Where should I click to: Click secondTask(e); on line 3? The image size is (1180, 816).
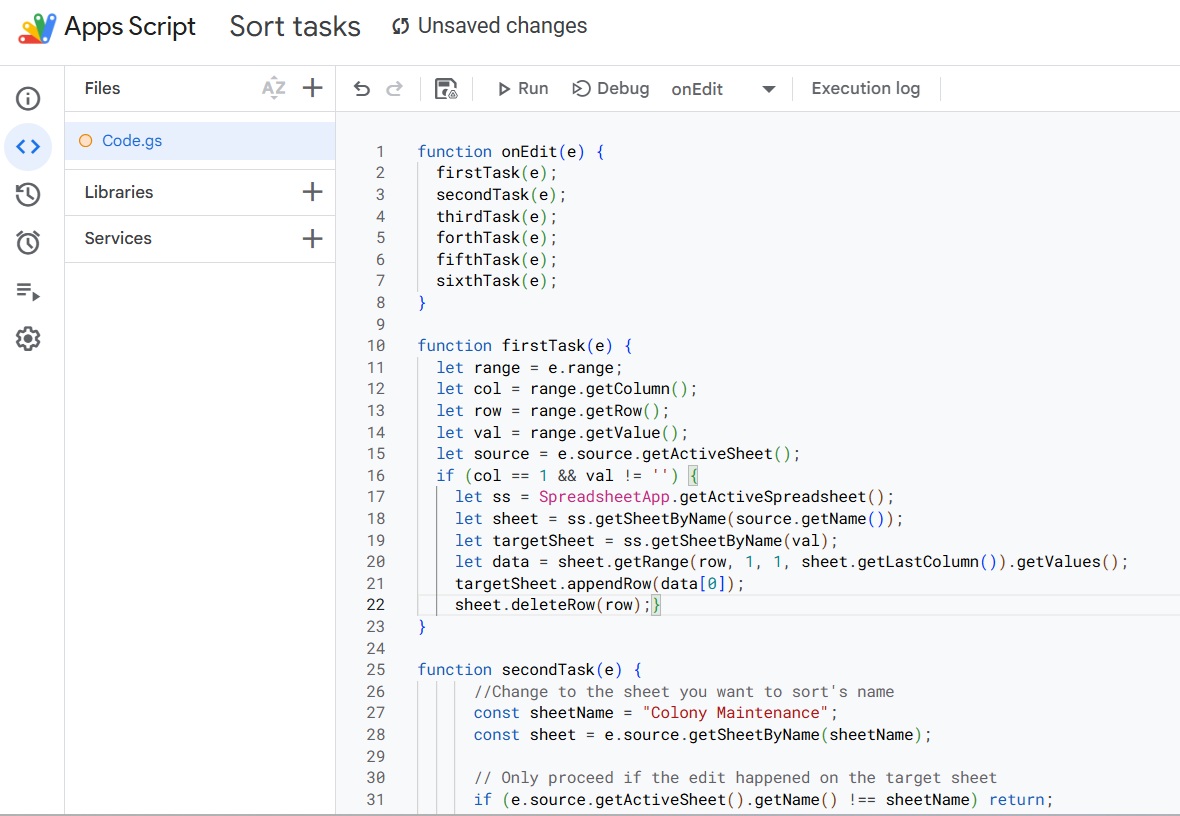pyautogui.click(x=501, y=195)
